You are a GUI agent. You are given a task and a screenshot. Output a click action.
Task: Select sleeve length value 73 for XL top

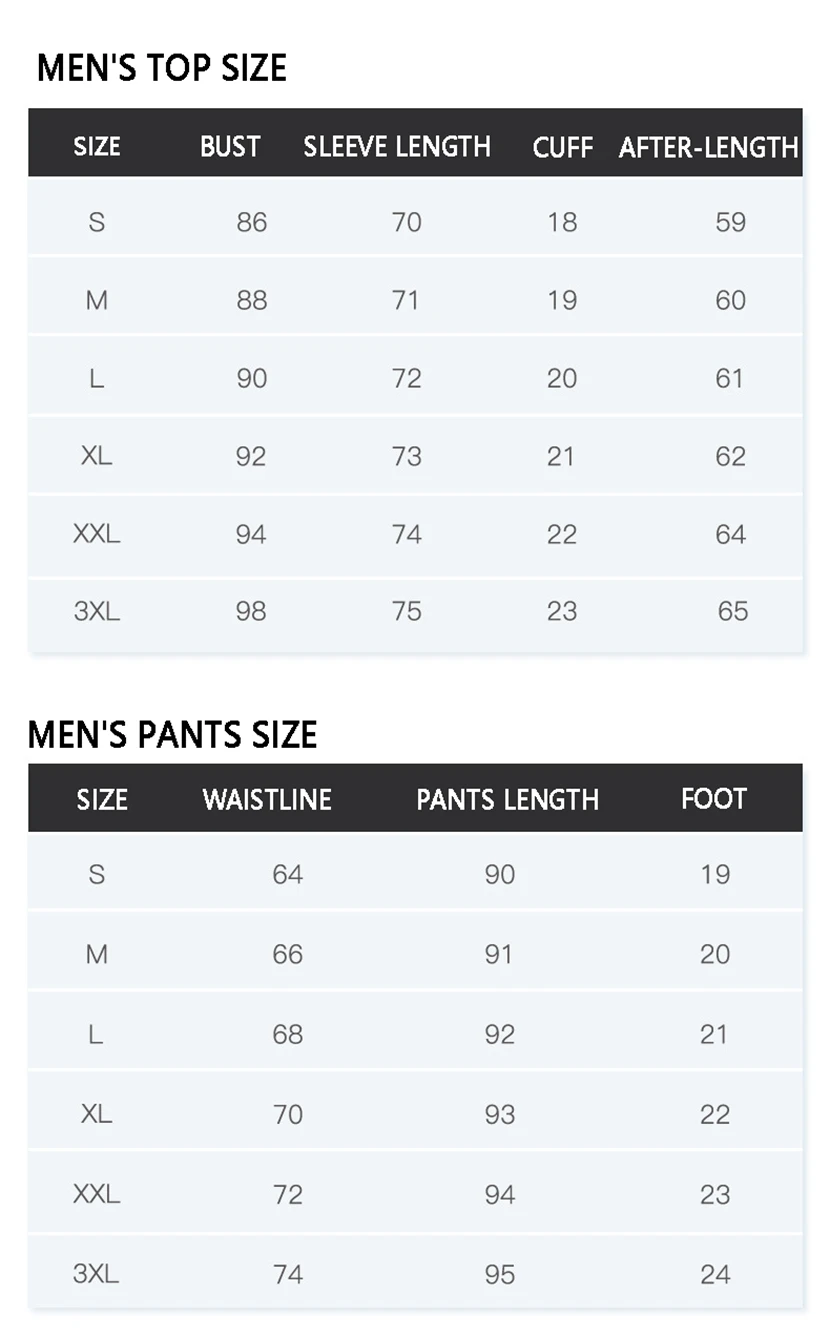click(406, 456)
